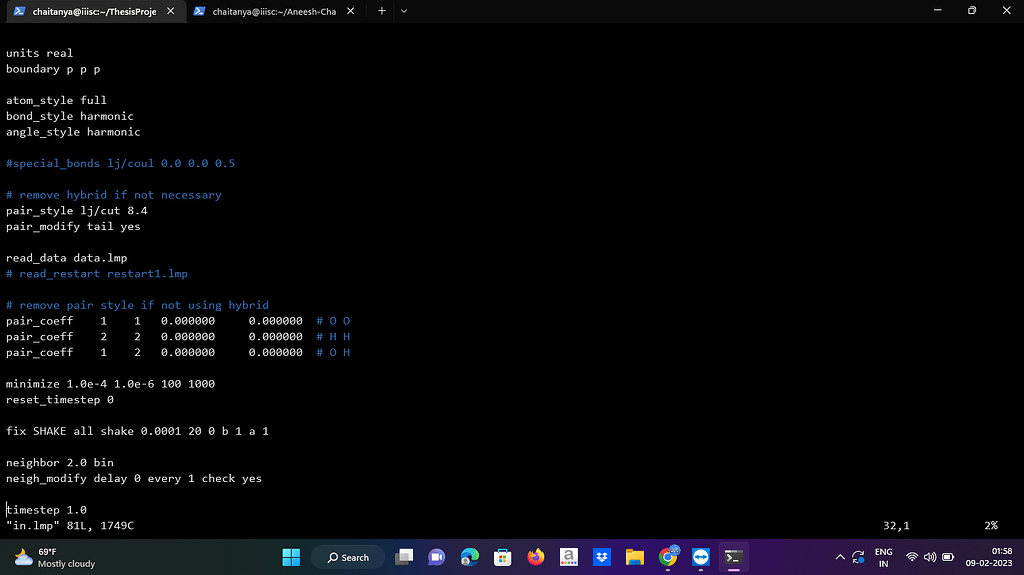Viewport: 1024px width, 575px height.
Task: Launch Firefox from the taskbar
Action: (x=536, y=557)
